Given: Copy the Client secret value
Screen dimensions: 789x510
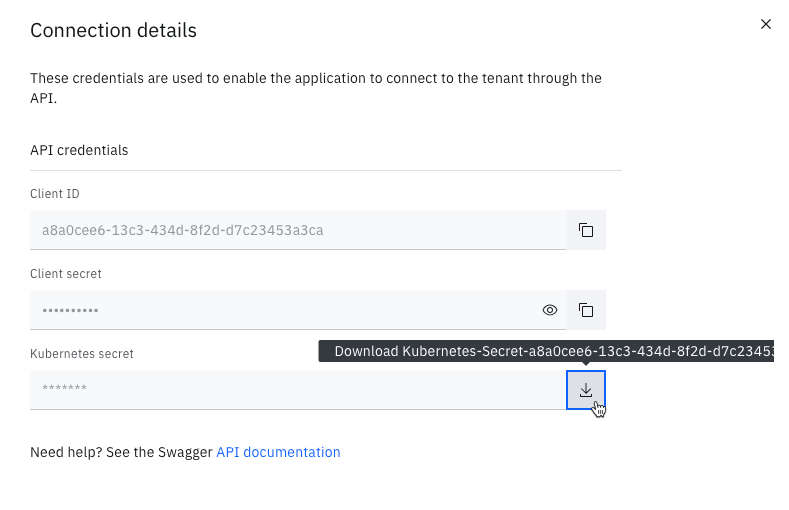Looking at the screenshot, I should click(586, 310).
